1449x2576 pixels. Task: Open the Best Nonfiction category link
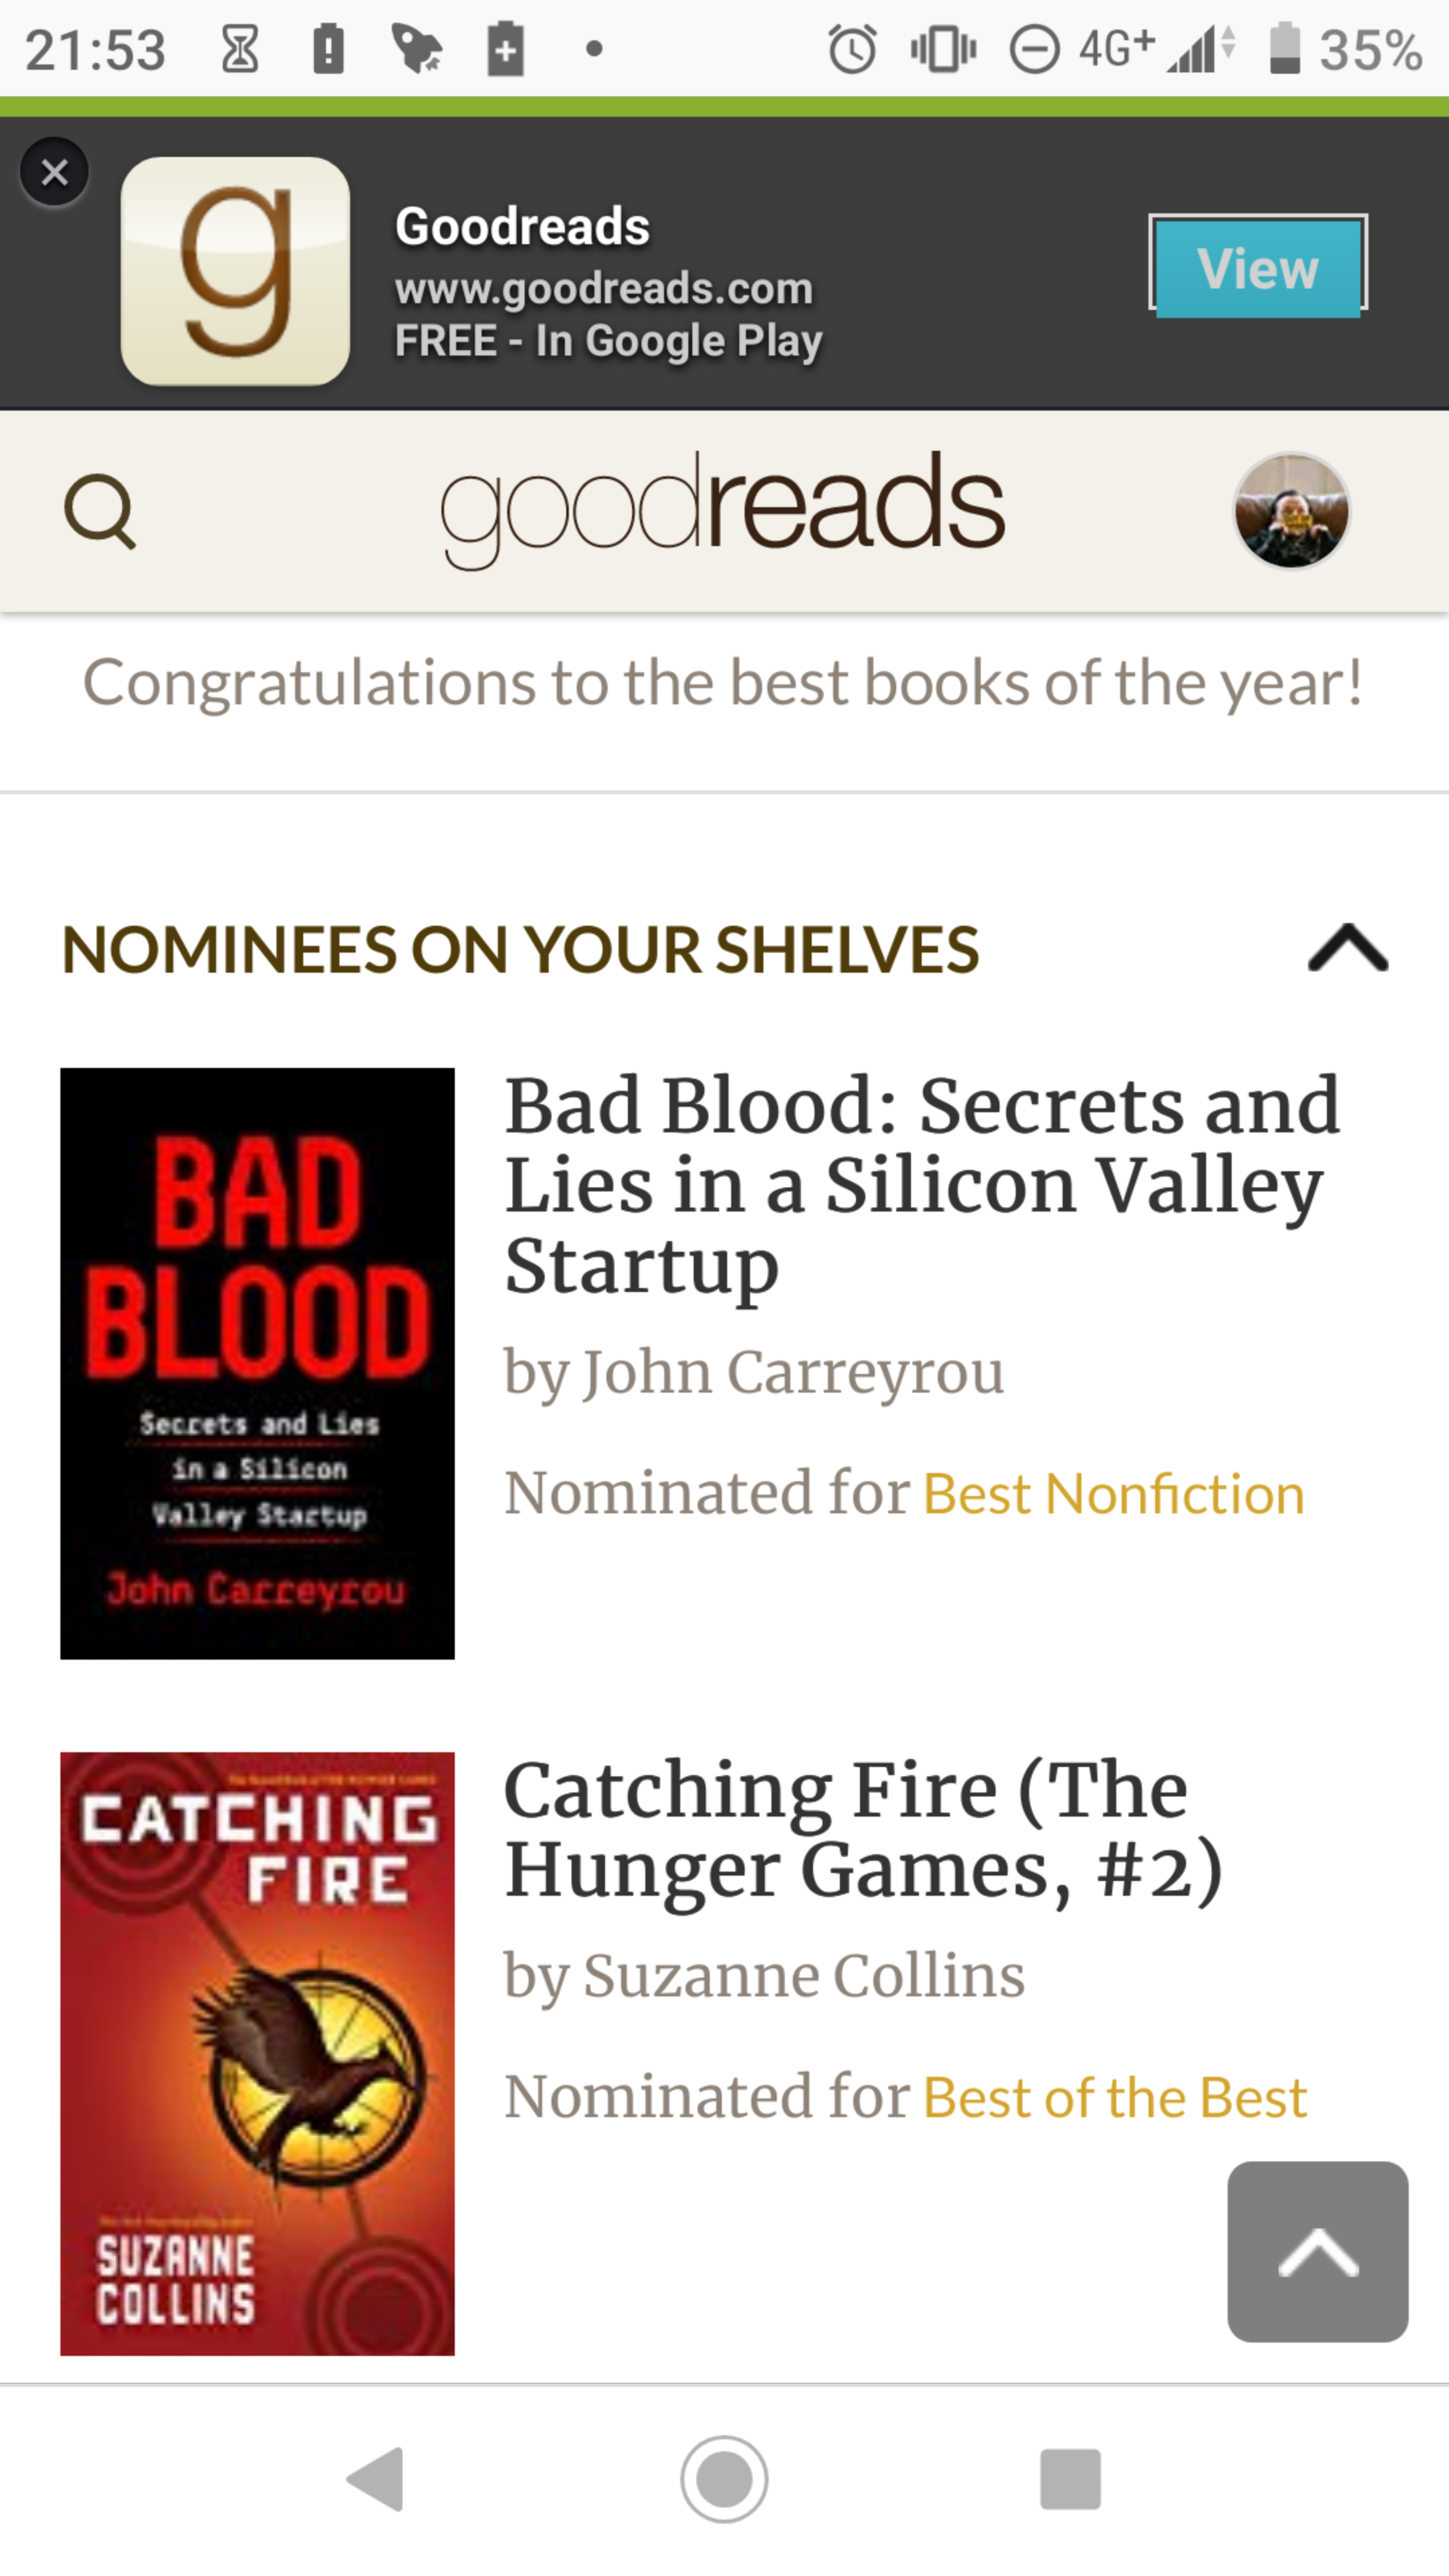click(1114, 1494)
